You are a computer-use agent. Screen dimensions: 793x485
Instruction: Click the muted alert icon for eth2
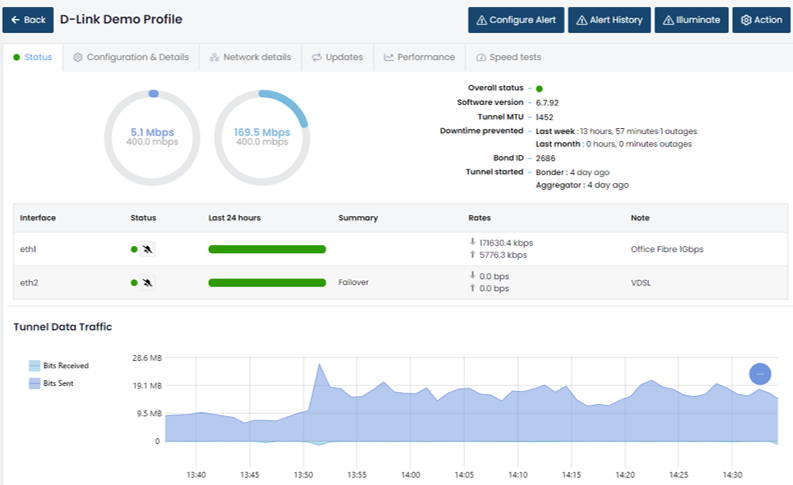[x=147, y=282]
